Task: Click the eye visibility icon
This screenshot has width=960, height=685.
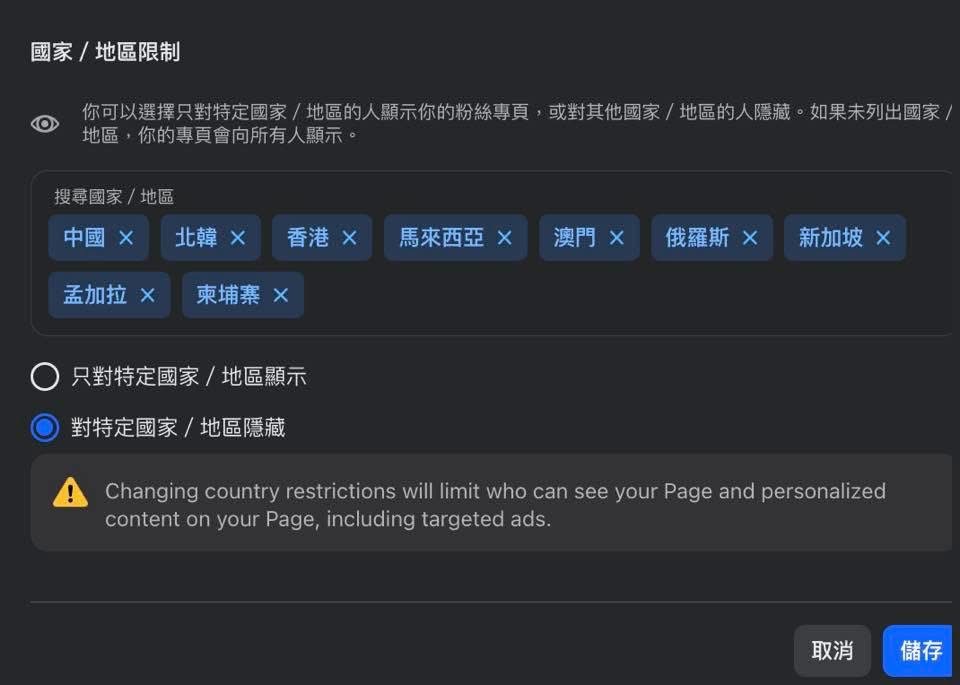Action: 45,124
